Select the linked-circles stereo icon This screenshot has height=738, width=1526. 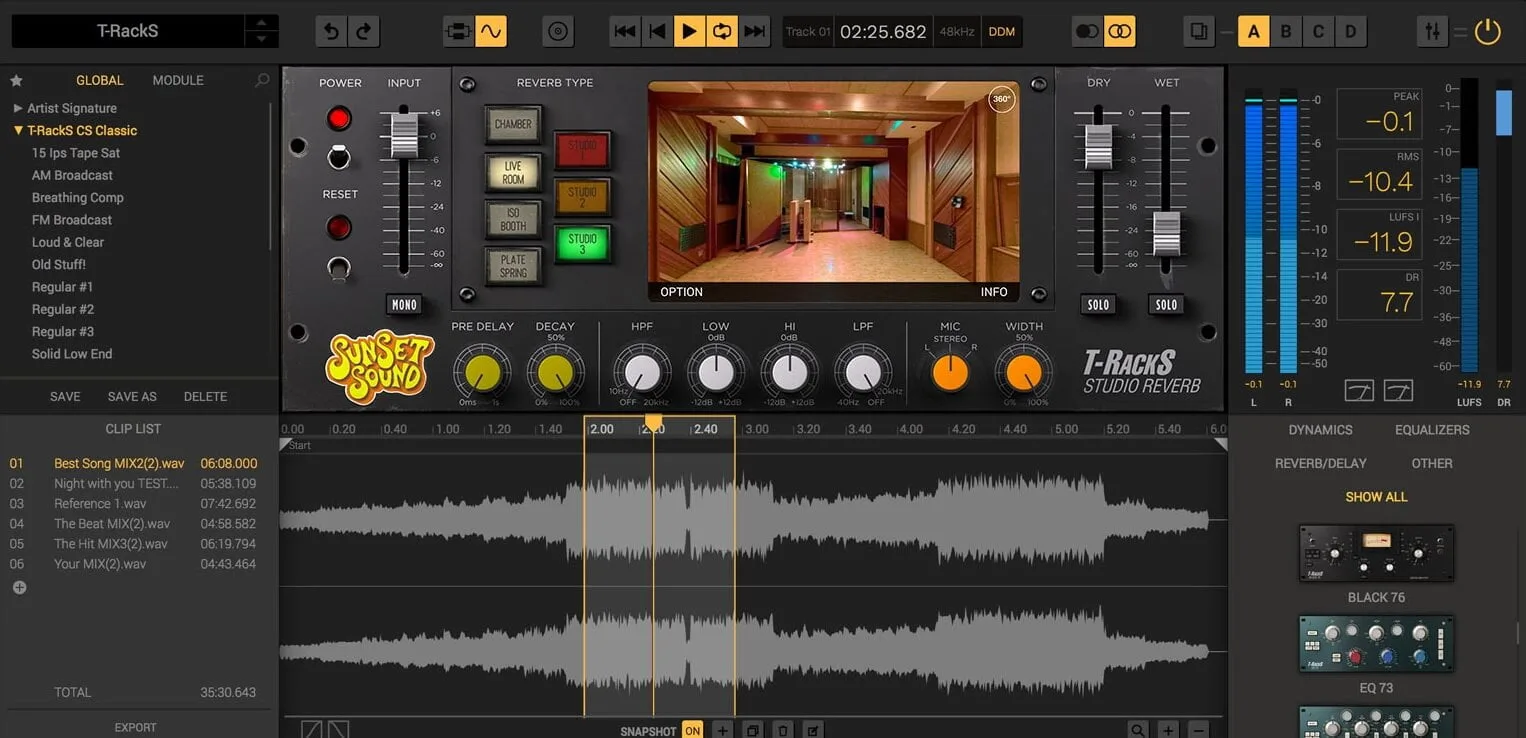tap(1120, 31)
